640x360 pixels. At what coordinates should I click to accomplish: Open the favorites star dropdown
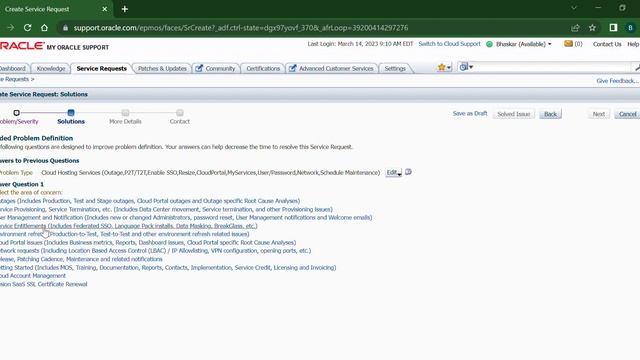tap(444, 67)
